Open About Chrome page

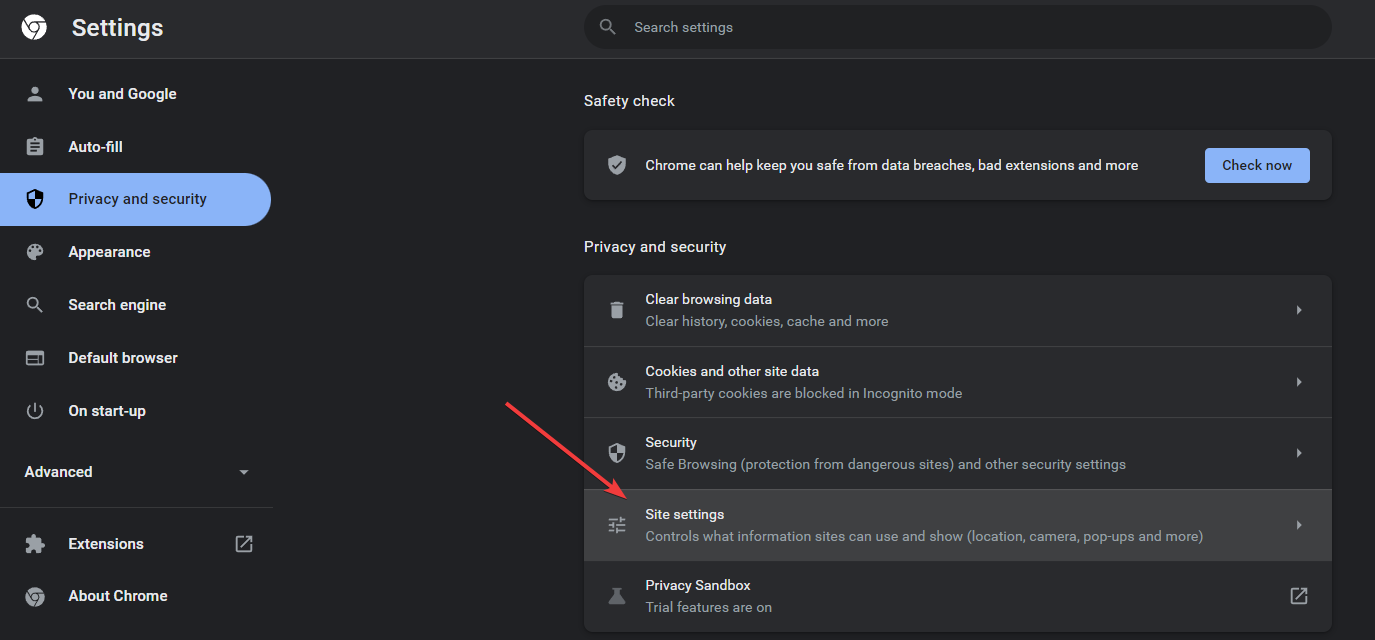(x=117, y=596)
